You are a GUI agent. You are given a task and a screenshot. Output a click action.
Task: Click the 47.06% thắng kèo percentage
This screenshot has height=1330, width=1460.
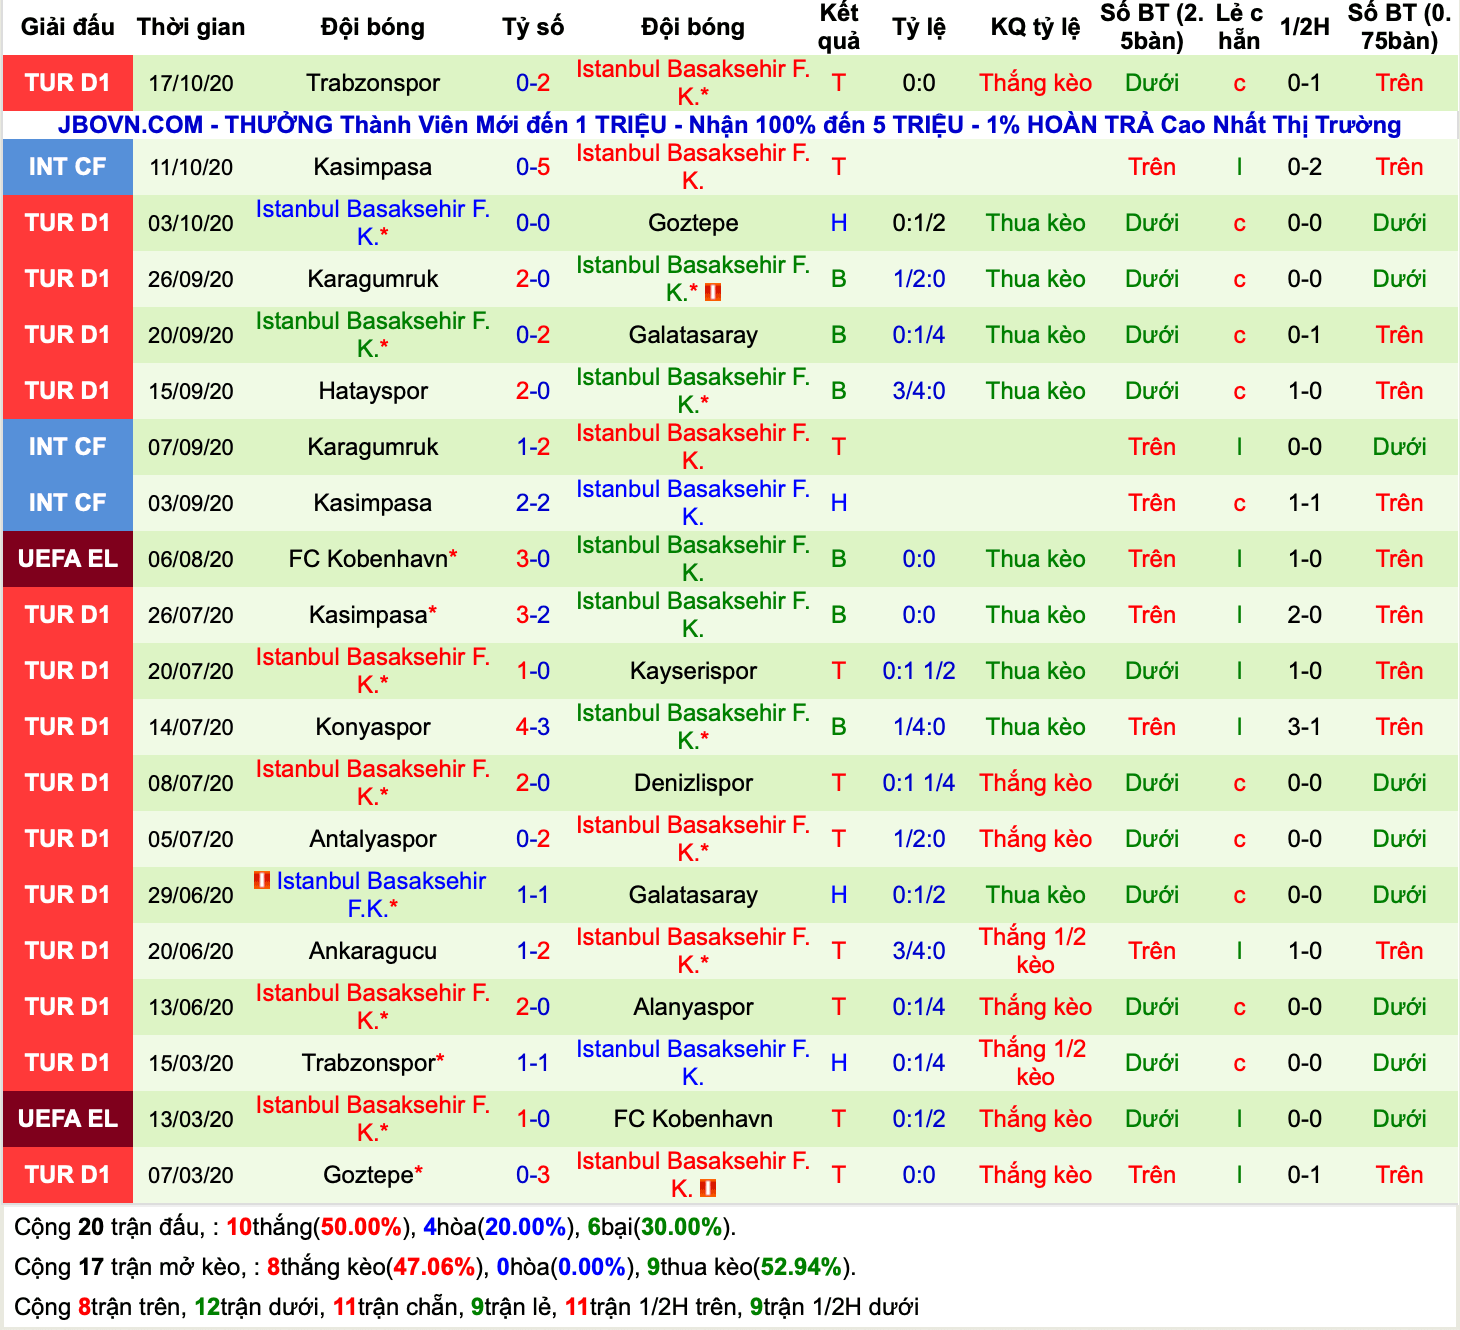434,1267
